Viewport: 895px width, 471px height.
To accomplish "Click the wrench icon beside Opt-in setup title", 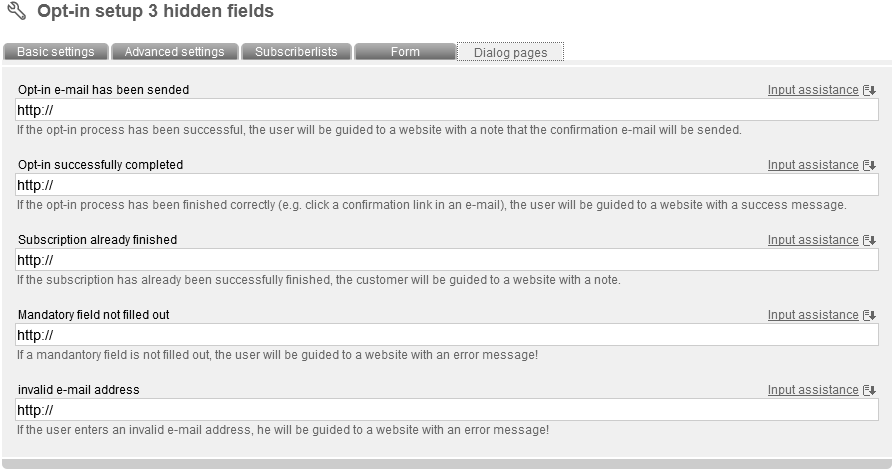I will click(16, 12).
